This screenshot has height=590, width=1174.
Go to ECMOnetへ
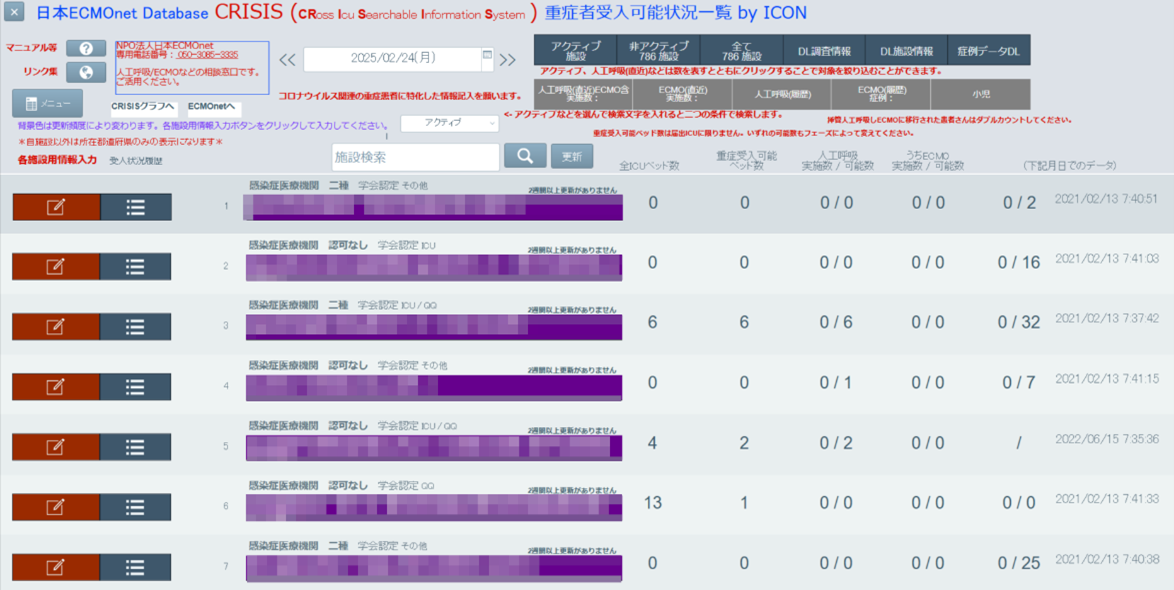pyautogui.click(x=214, y=107)
